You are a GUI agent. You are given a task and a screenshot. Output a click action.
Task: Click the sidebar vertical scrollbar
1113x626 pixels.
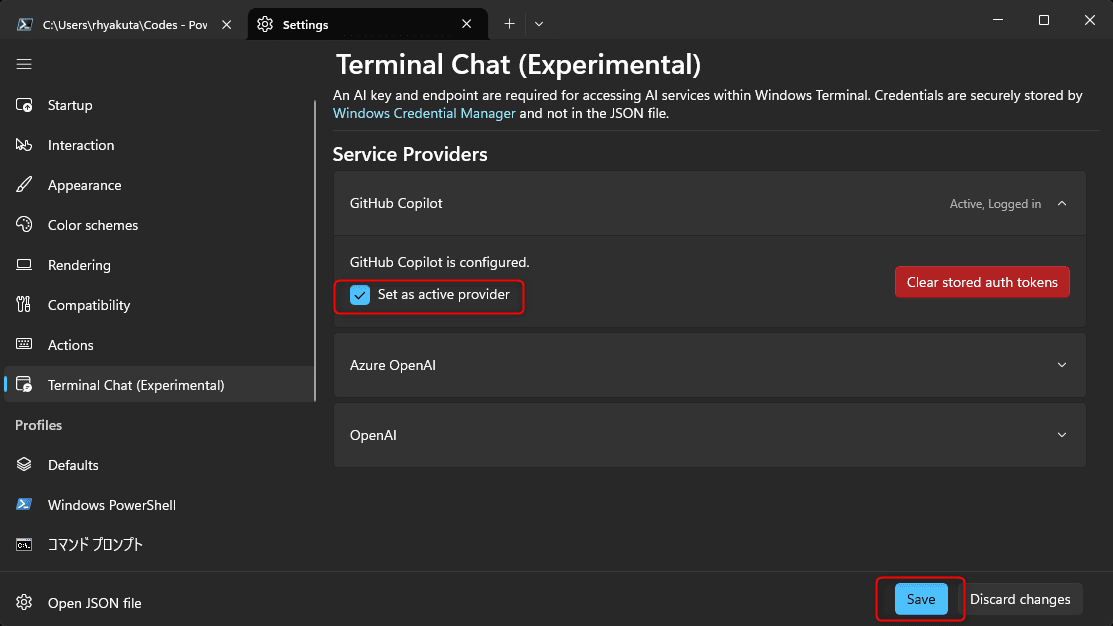point(315,250)
